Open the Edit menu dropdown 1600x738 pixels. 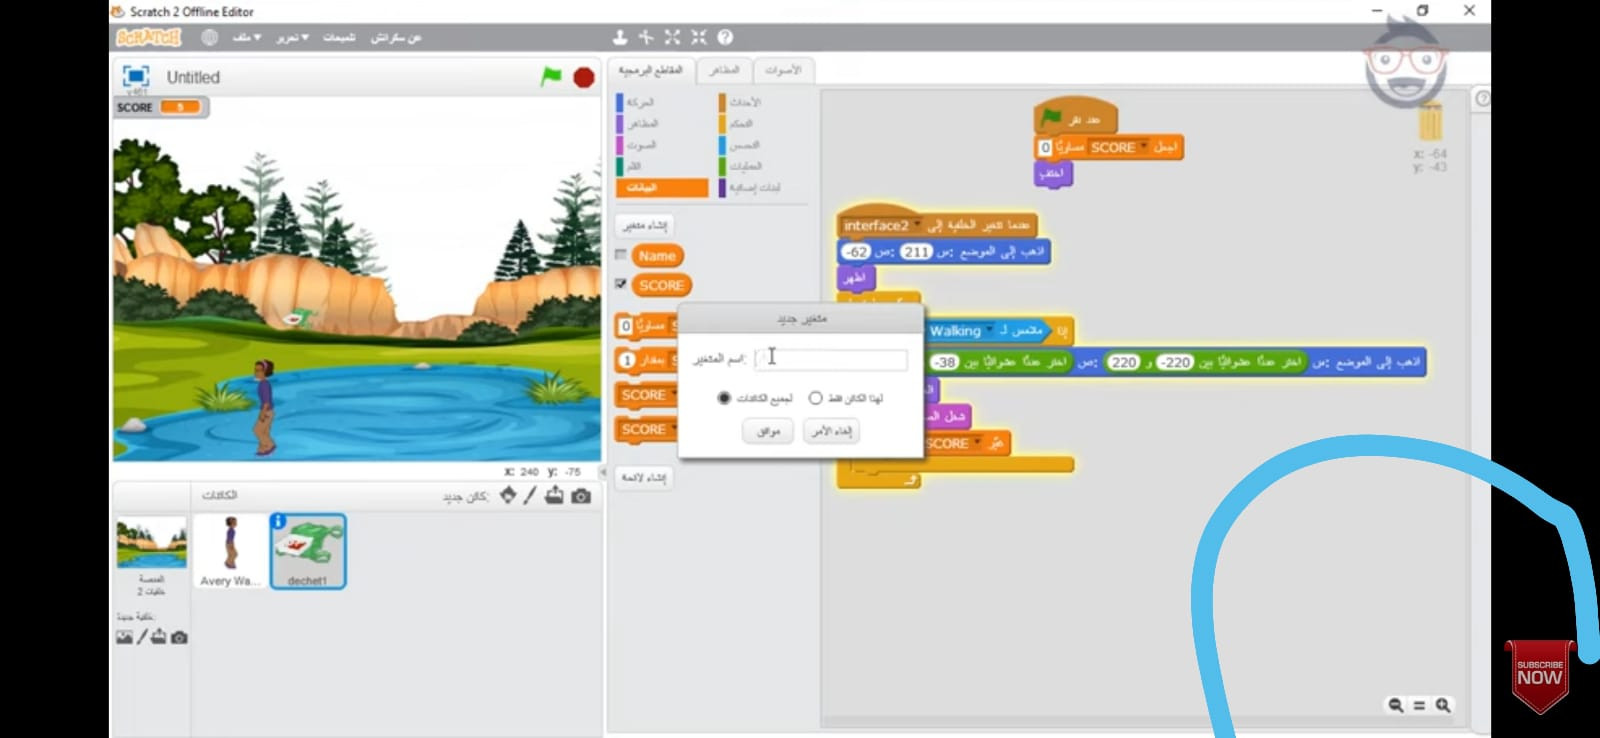292,37
